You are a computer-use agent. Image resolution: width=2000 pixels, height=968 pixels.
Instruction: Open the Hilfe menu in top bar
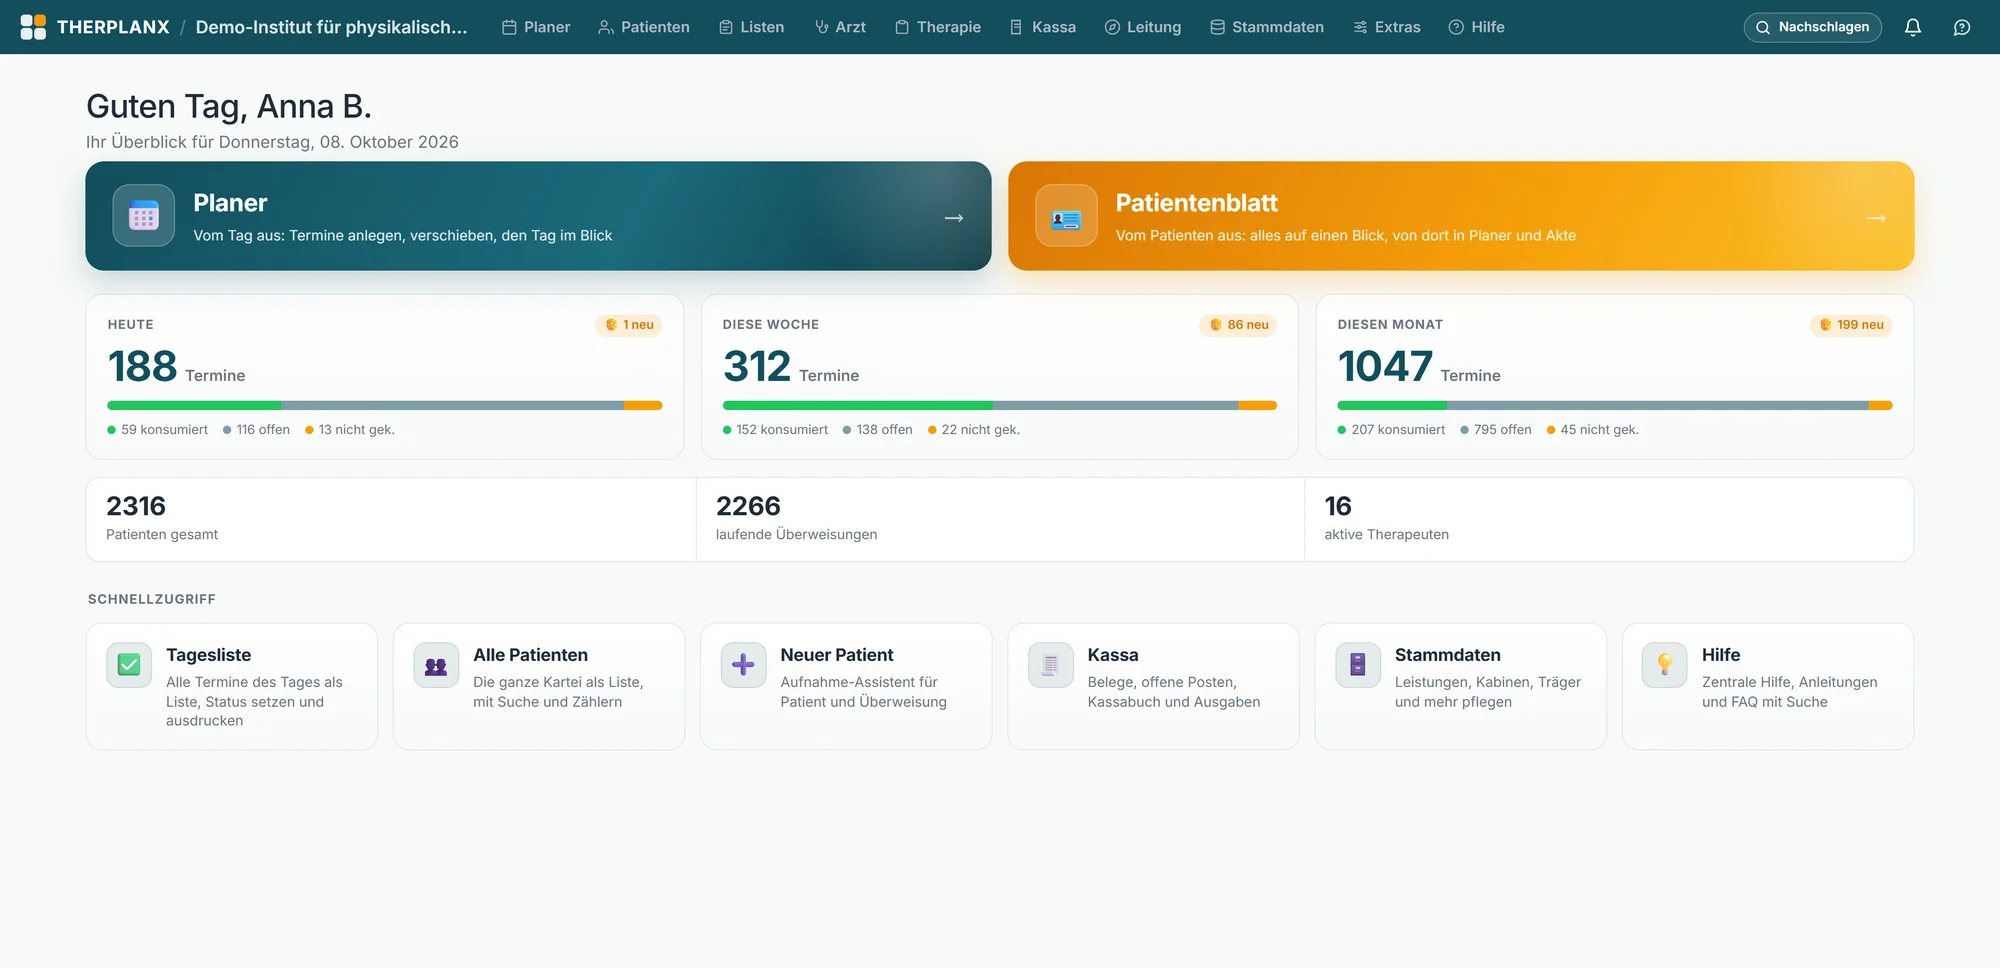pos(1477,27)
